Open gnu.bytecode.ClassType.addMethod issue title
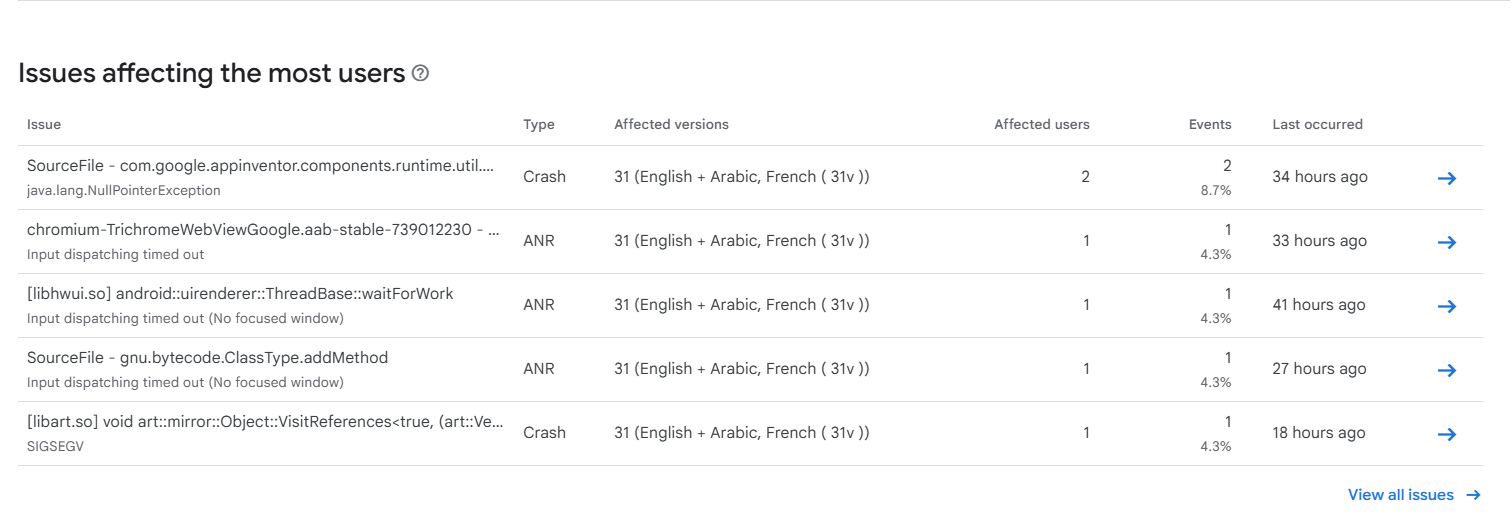 pyautogui.click(x=207, y=358)
